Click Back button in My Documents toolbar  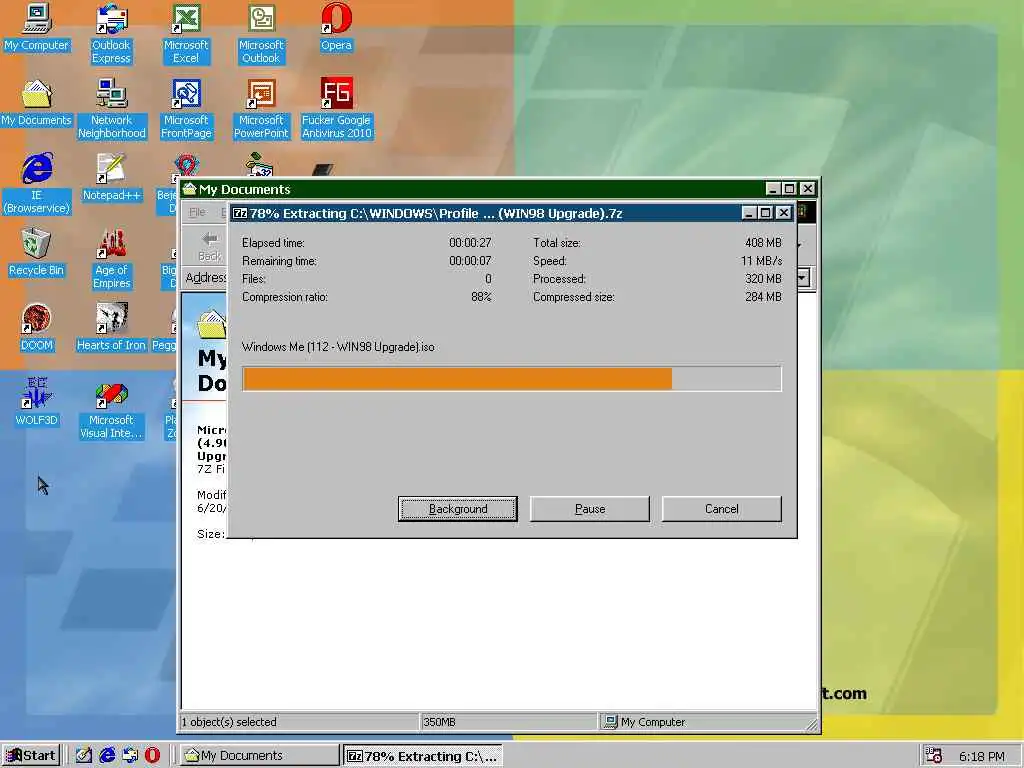tap(210, 246)
